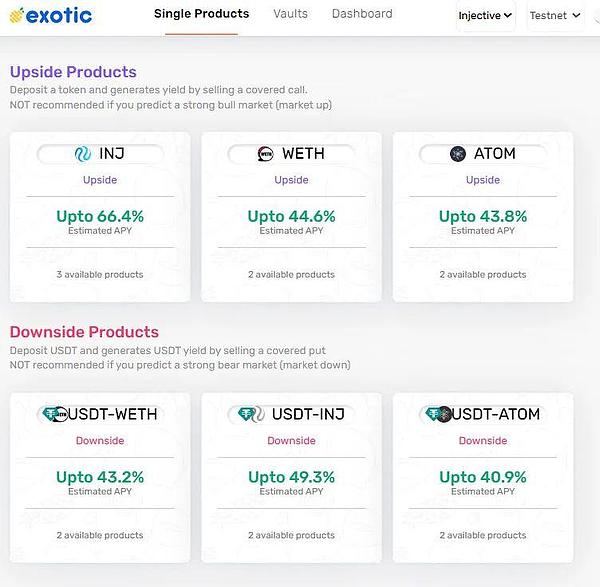Click the WETH token icon

point(265,154)
